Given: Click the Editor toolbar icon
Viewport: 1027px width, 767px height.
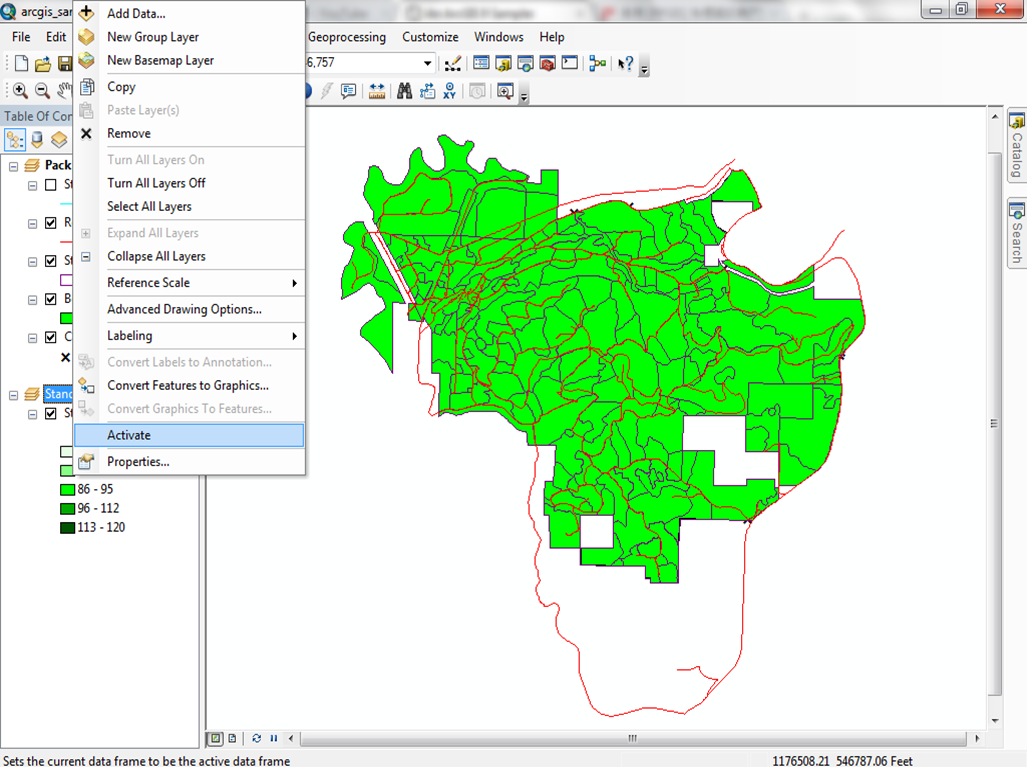Looking at the screenshot, I should (x=453, y=64).
